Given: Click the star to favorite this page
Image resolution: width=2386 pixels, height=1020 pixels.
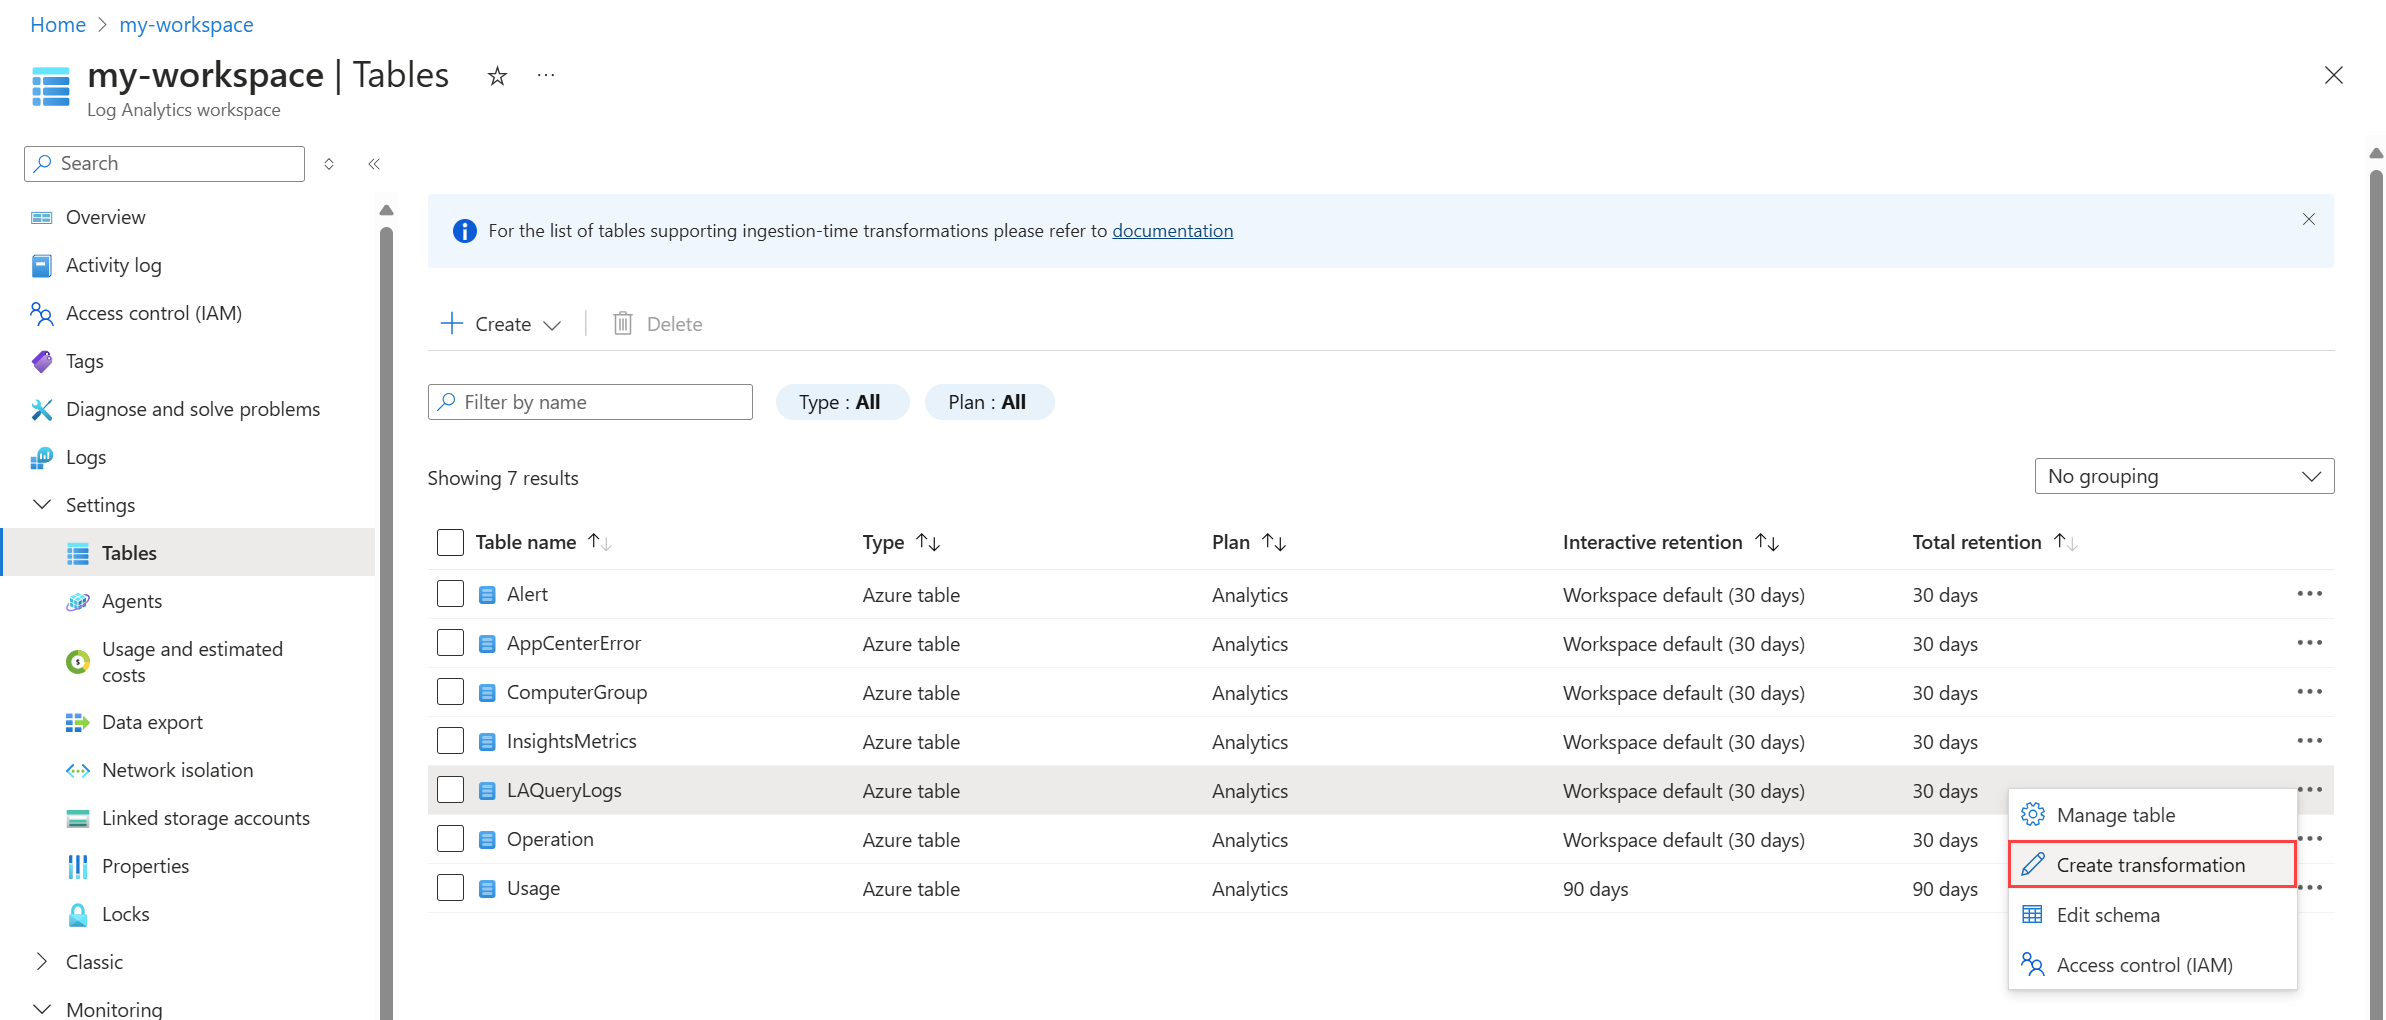Looking at the screenshot, I should point(497,75).
